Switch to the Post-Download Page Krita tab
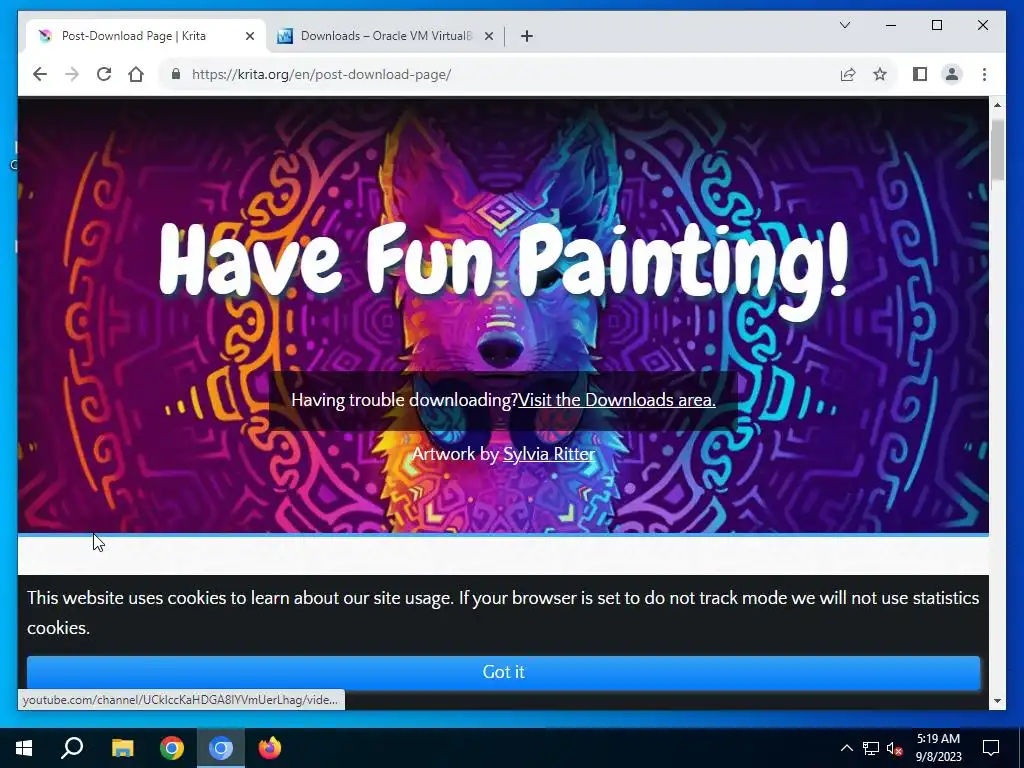Viewport: 1024px width, 768px height. [146, 36]
